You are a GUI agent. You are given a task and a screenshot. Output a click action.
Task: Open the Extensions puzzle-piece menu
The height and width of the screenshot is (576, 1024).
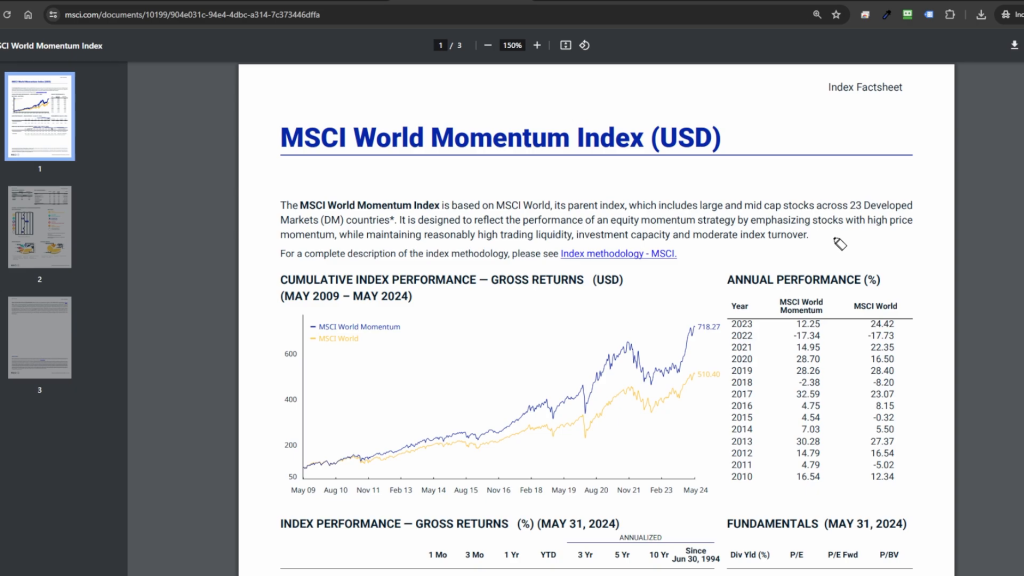coord(950,14)
